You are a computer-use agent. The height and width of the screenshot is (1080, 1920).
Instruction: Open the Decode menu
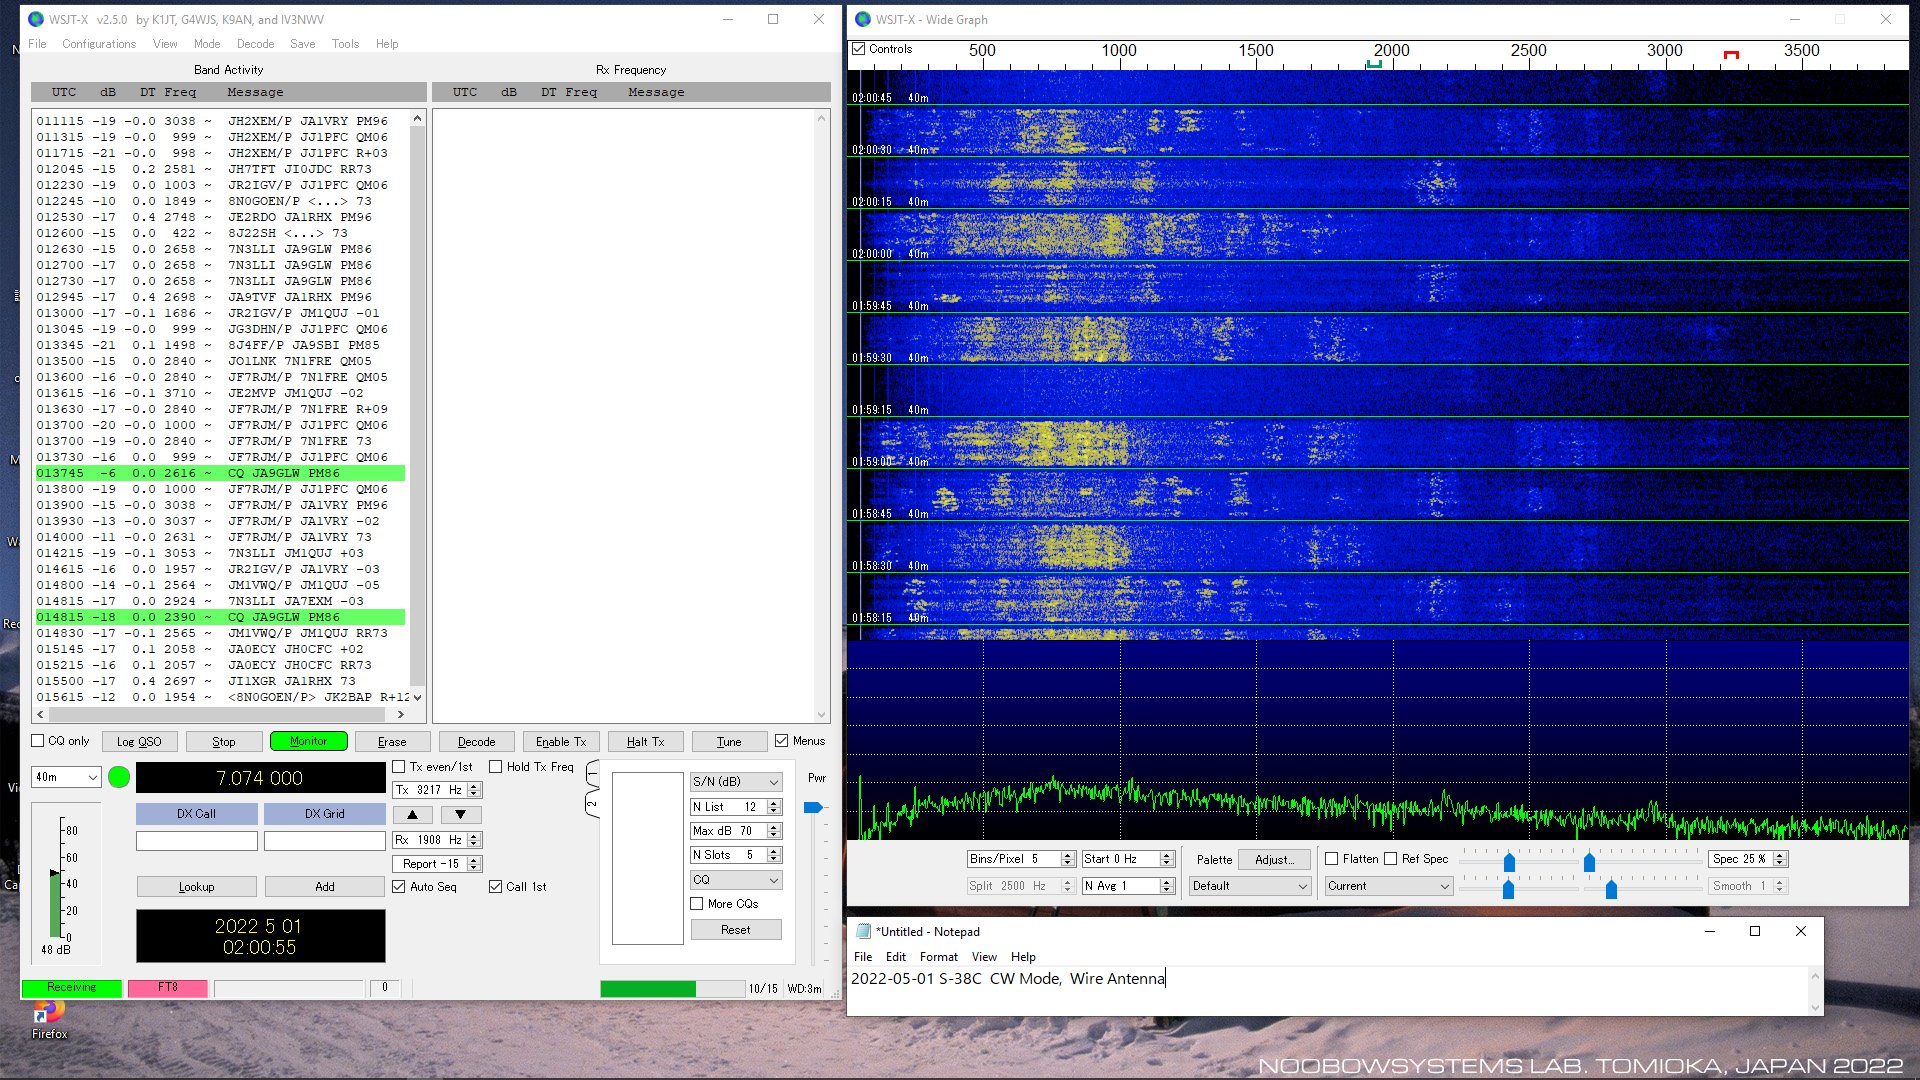[255, 44]
